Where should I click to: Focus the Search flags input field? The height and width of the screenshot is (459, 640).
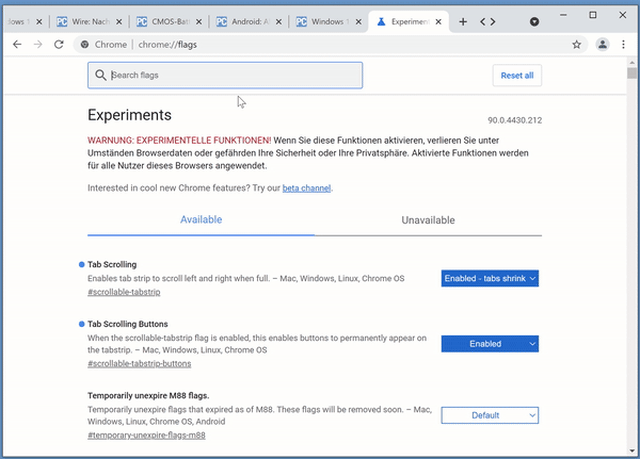[x=225, y=75]
